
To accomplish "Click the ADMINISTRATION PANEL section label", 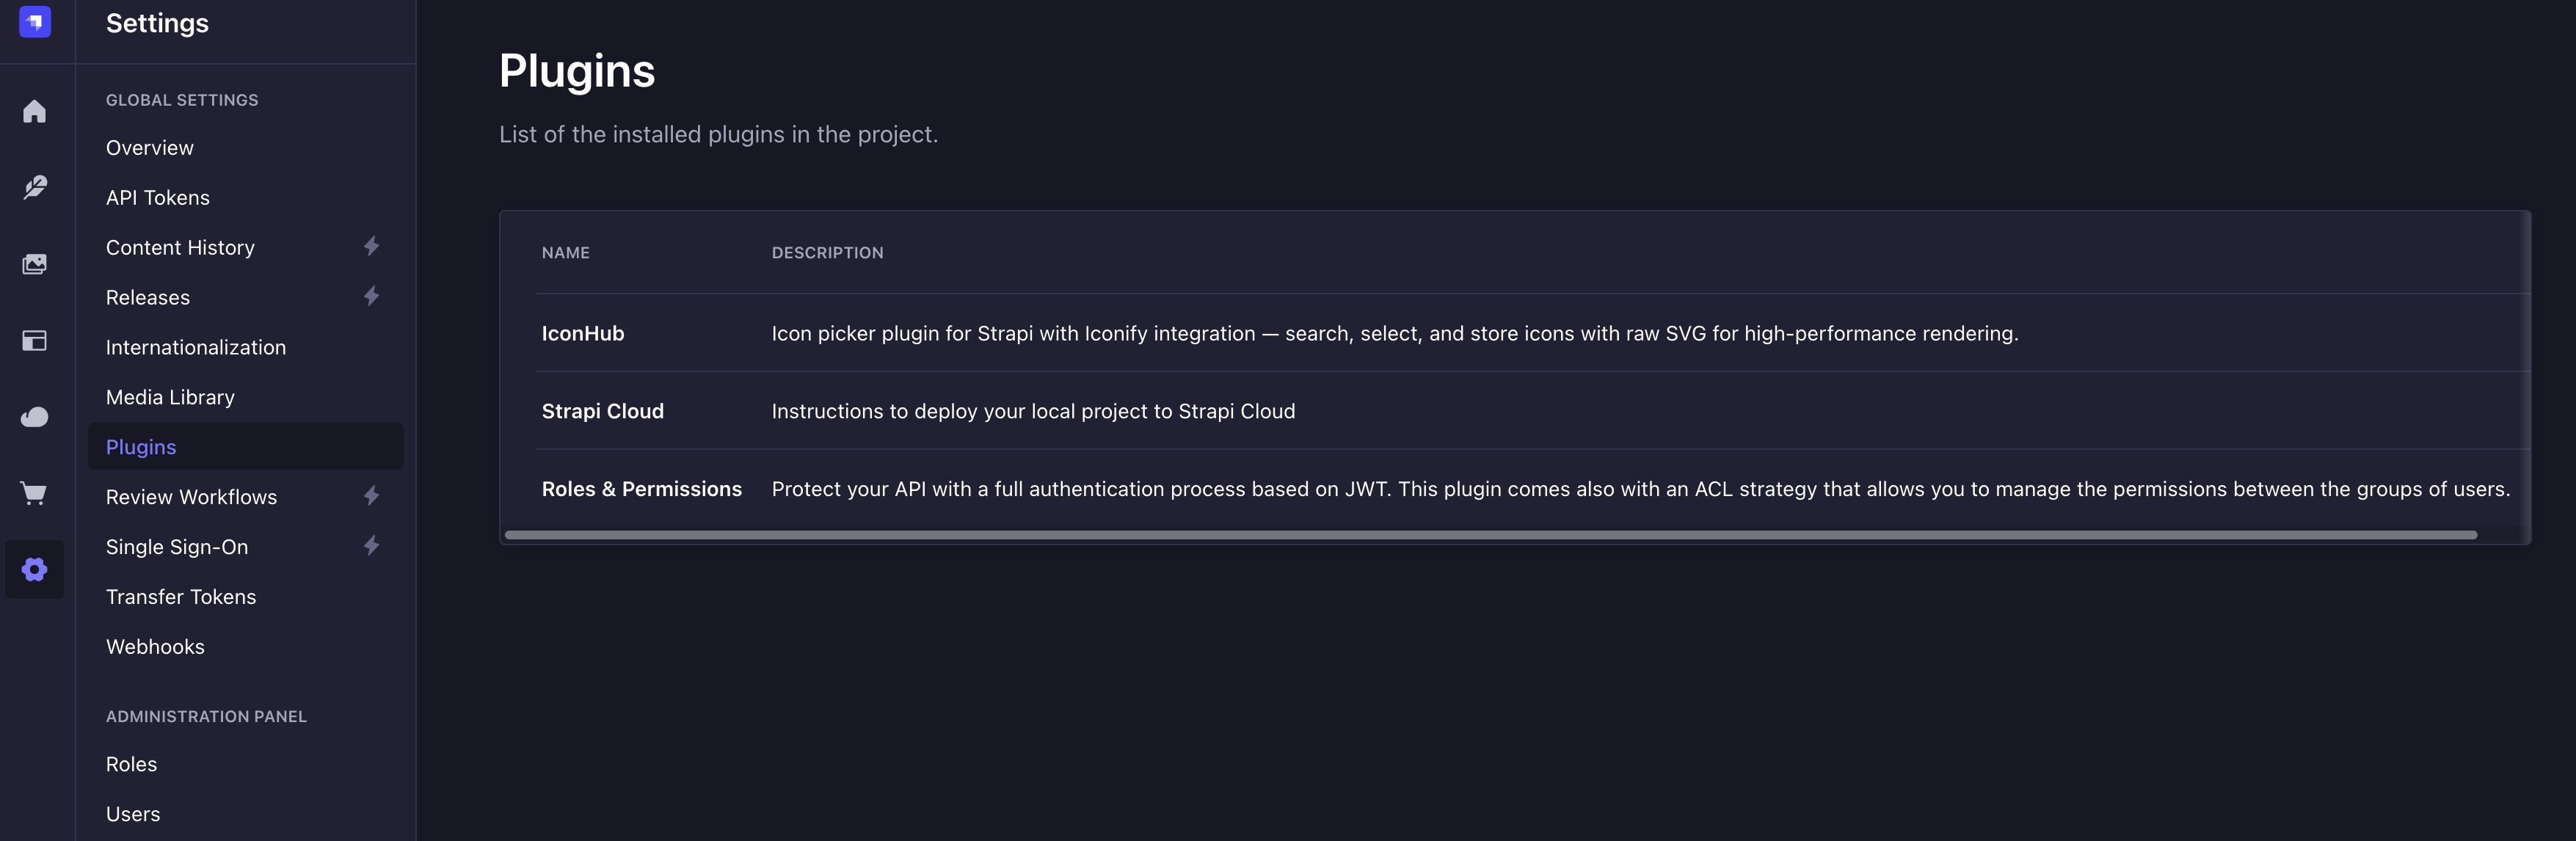I will click(x=206, y=716).
